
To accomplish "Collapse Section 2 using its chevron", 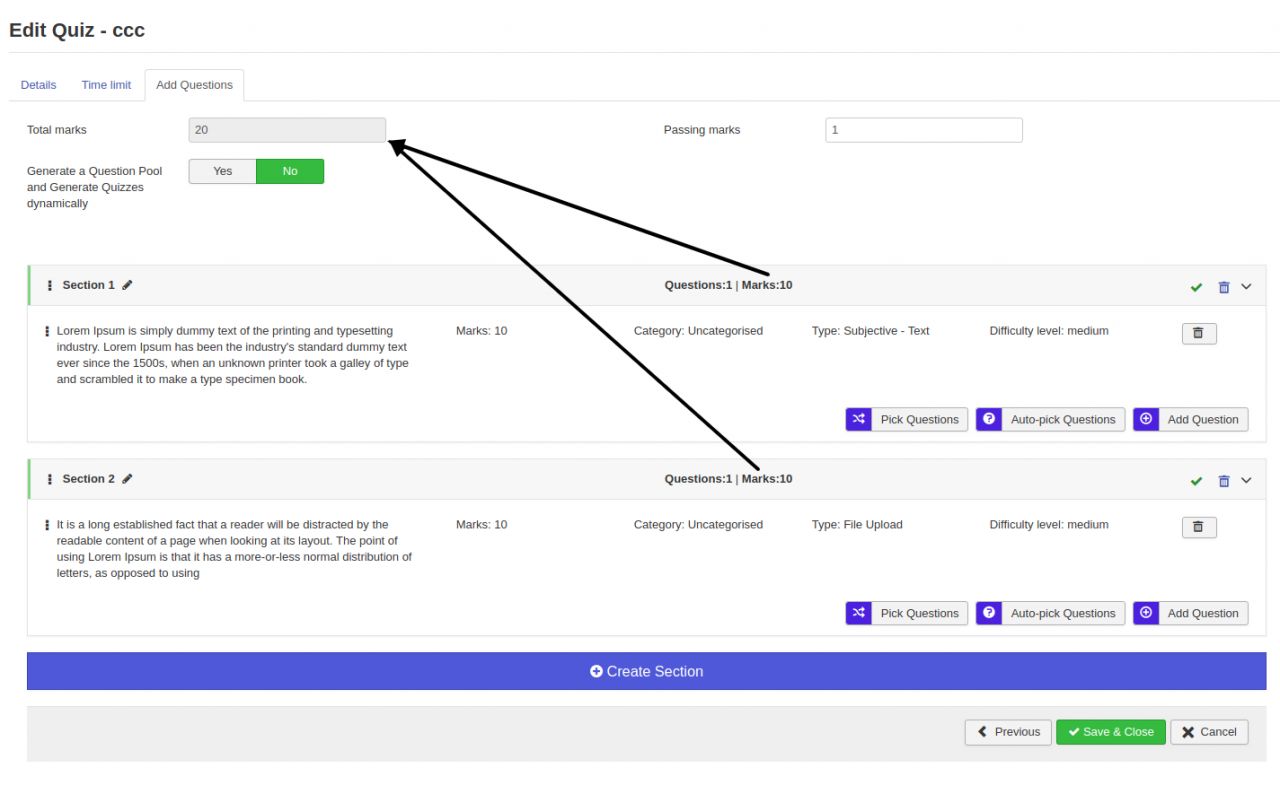I will (x=1246, y=480).
